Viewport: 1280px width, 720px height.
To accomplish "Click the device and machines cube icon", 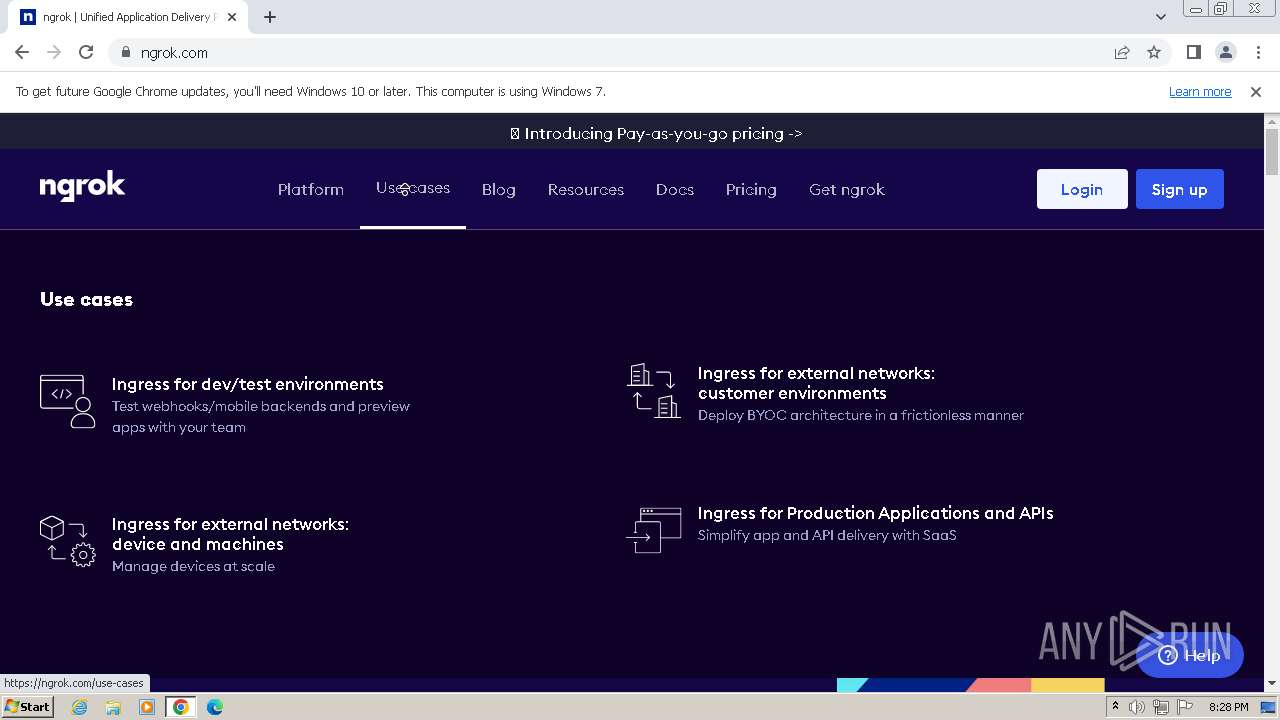I will point(67,543).
